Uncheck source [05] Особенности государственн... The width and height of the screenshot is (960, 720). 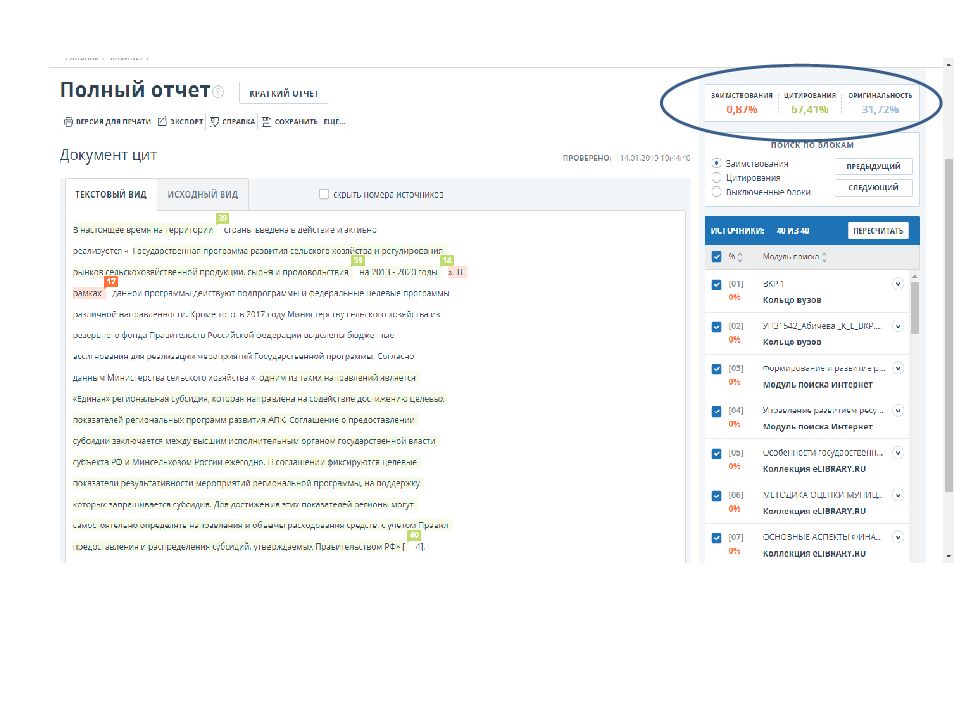(716, 454)
